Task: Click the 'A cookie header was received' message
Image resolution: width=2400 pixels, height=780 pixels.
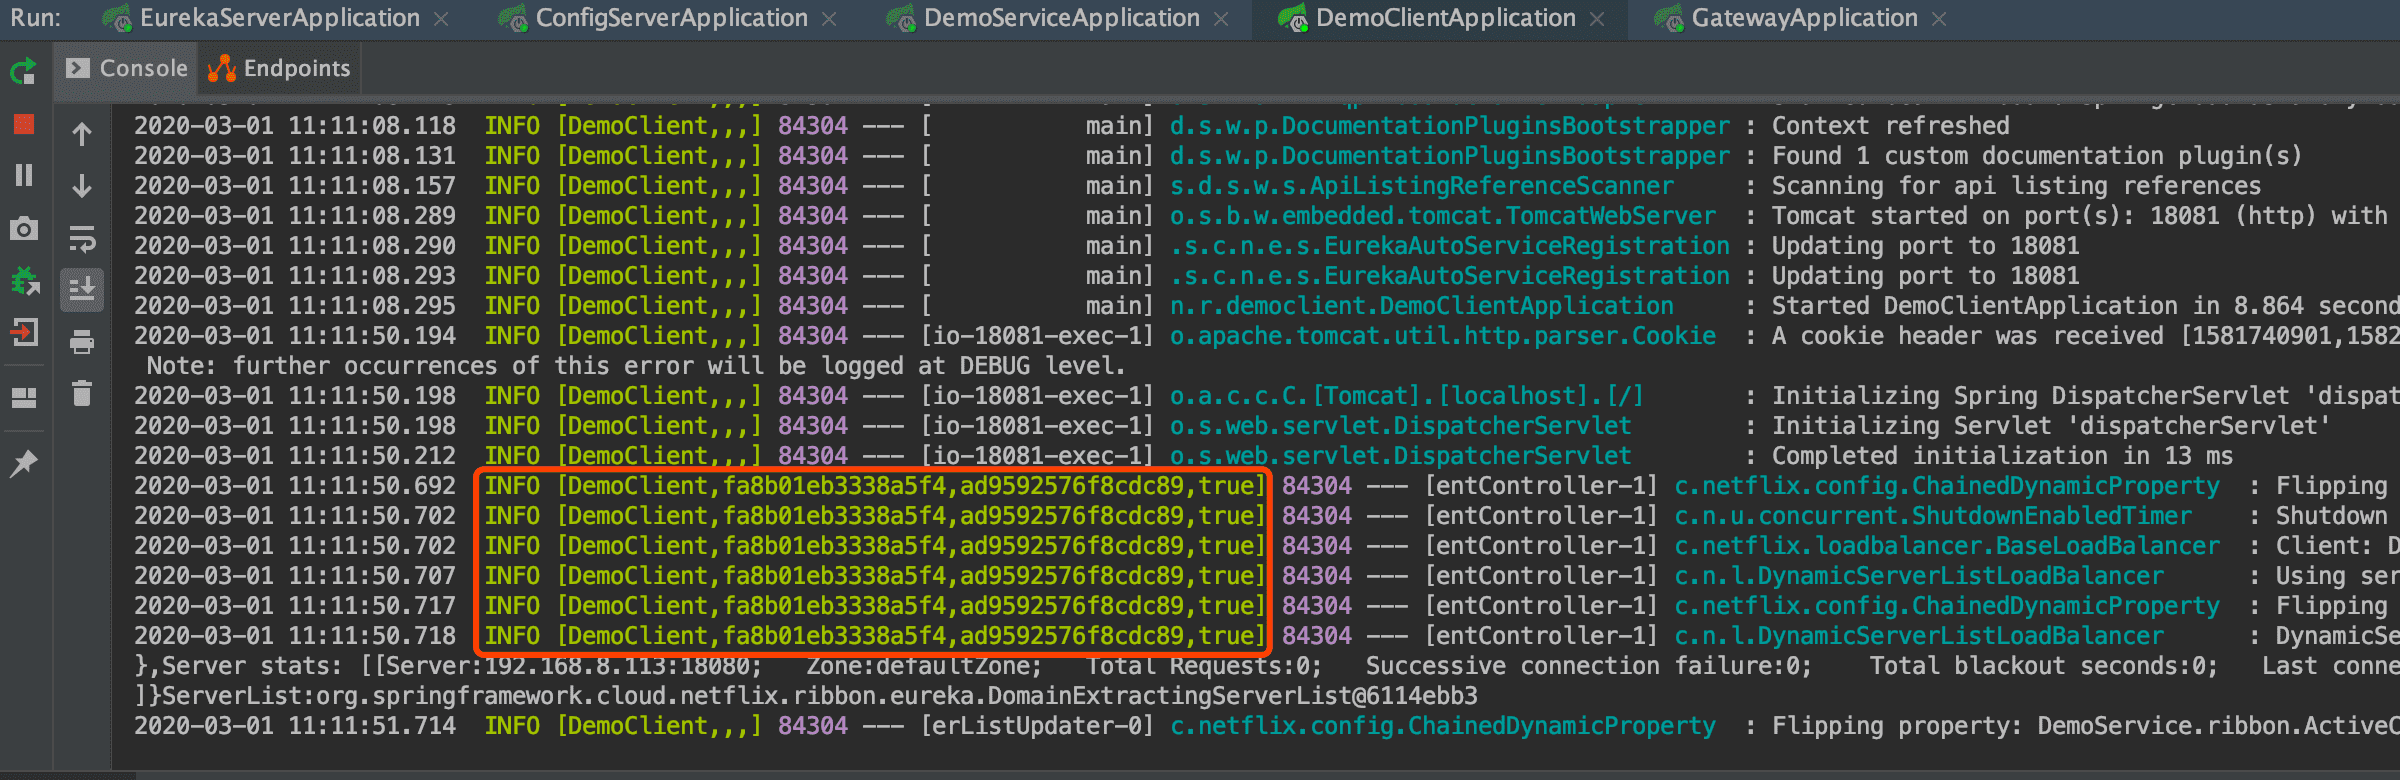Action: coord(2086,336)
